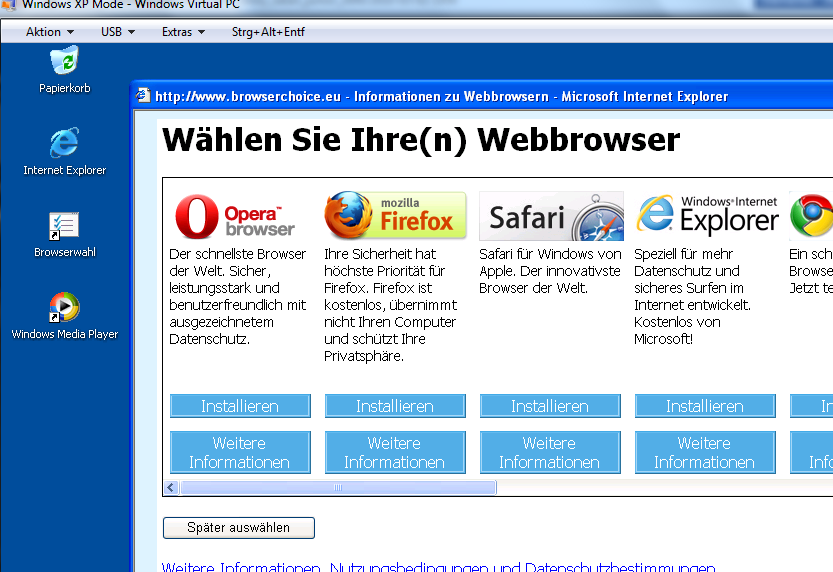This screenshot has height=572, width=833.
Task: Click the heading Wählen Sie Ihre(n) Webbrowser
Action: (x=421, y=140)
